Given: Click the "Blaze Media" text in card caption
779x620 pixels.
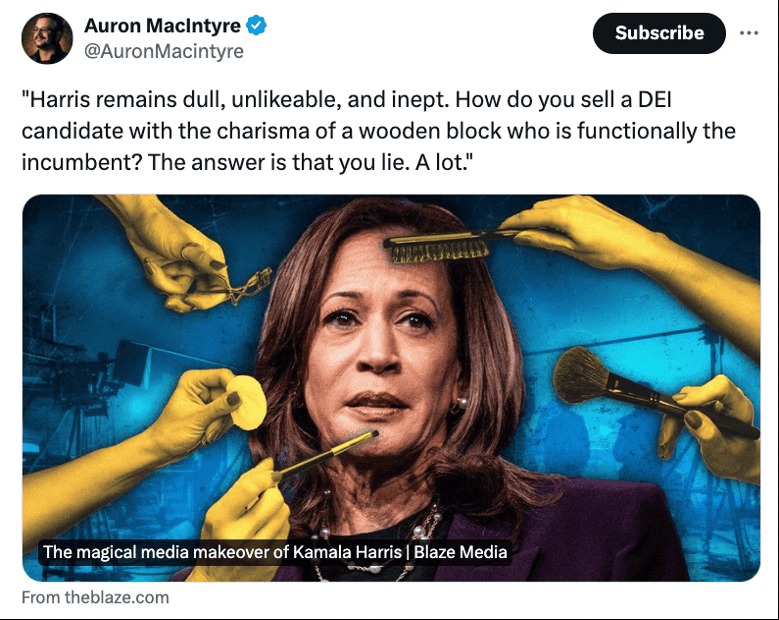Looking at the screenshot, I should (460, 552).
